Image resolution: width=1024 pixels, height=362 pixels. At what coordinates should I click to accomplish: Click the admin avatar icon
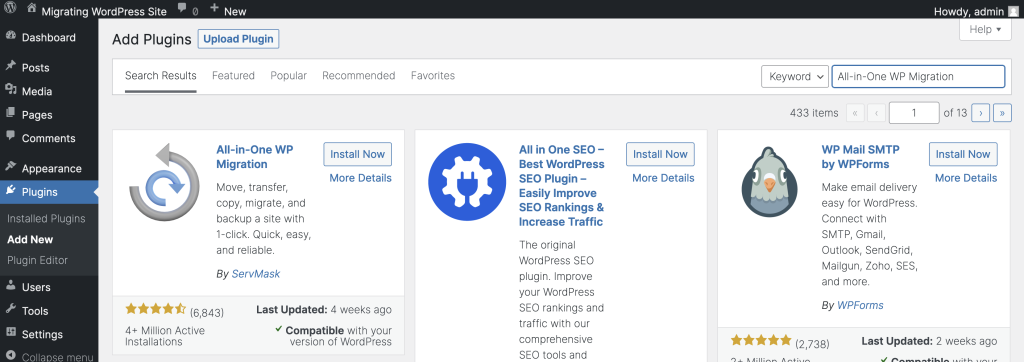[1013, 10]
